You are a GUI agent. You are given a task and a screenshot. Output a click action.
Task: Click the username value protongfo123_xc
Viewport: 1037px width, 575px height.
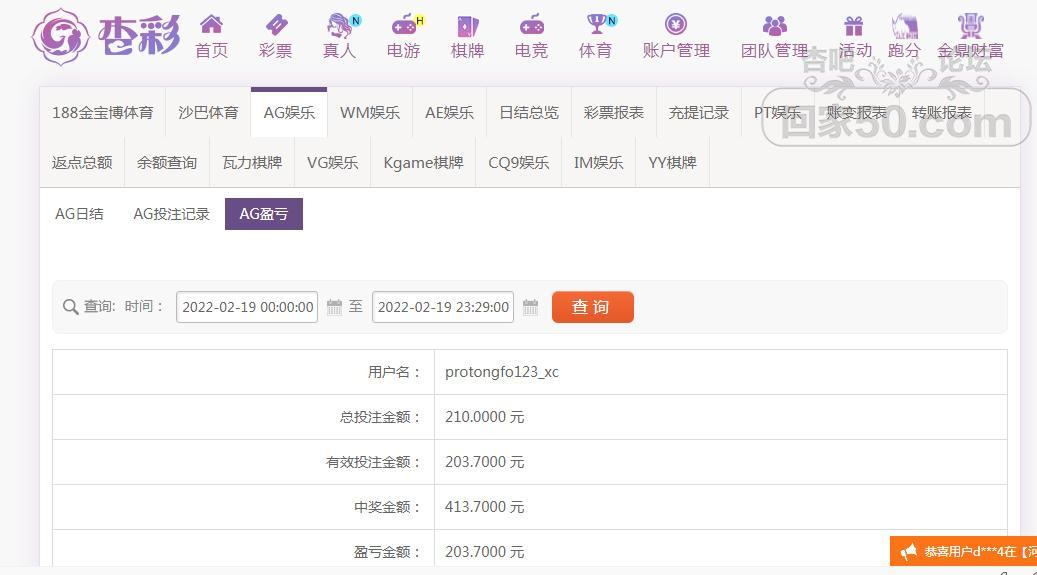502,372
